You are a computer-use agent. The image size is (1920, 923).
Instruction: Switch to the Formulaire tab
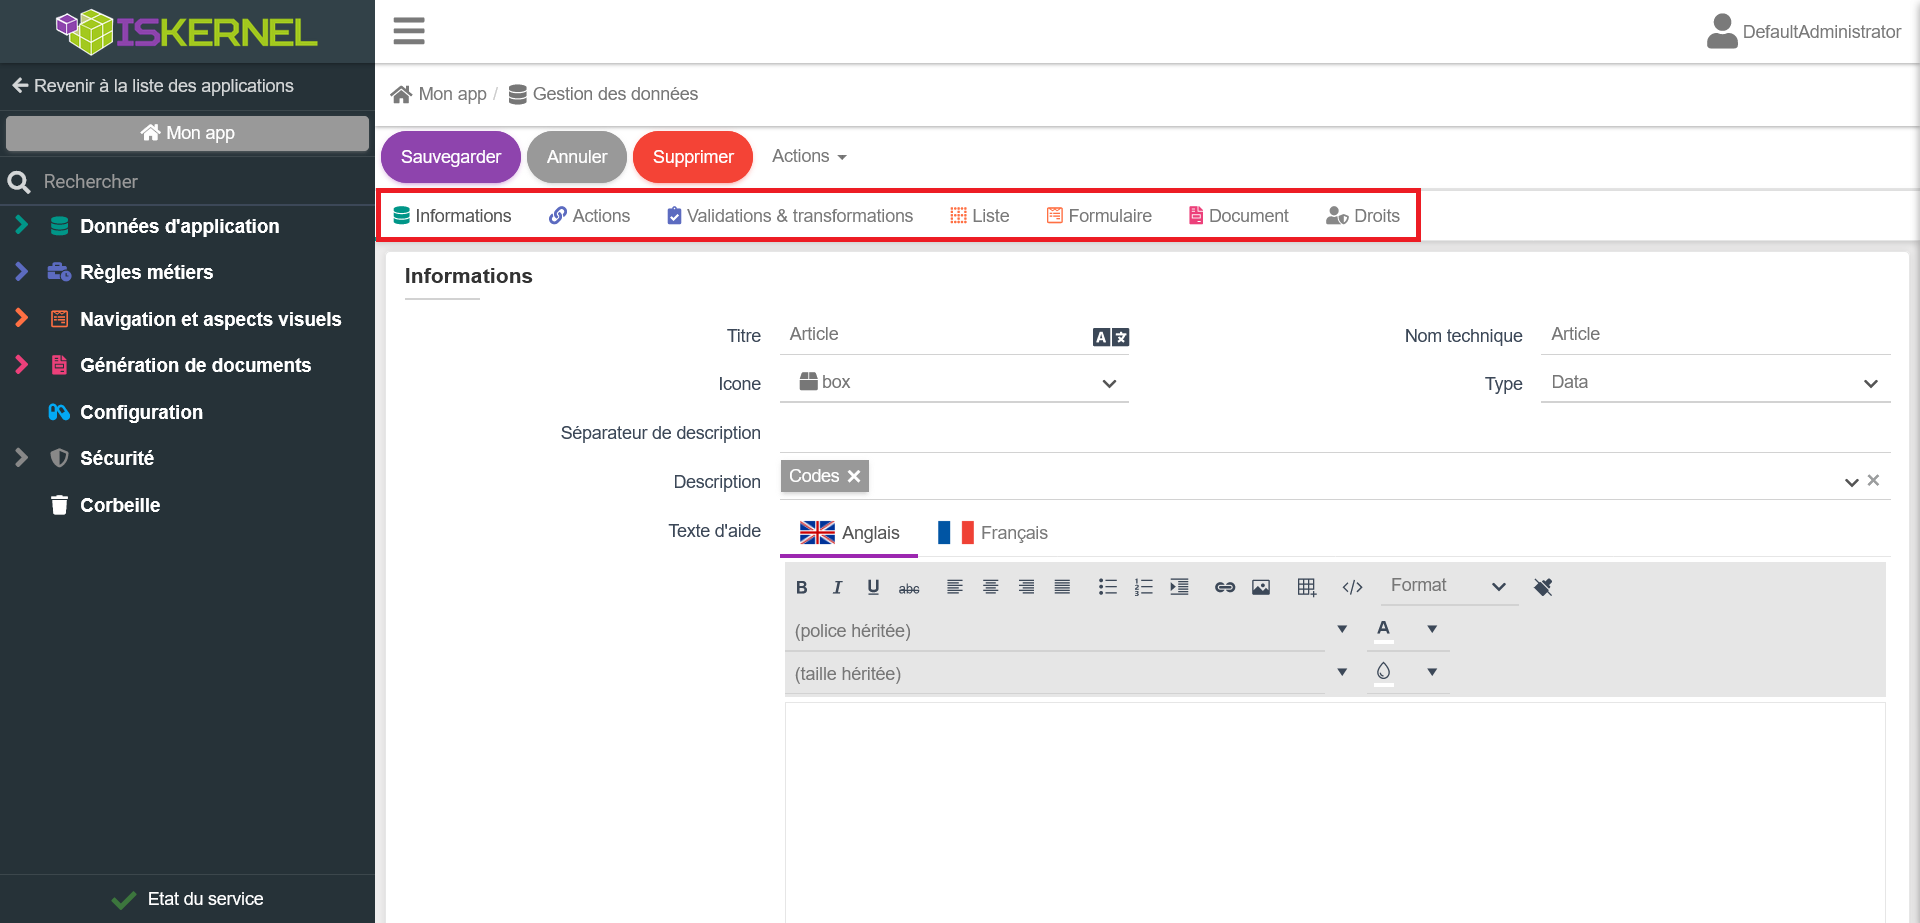[x=1099, y=216]
